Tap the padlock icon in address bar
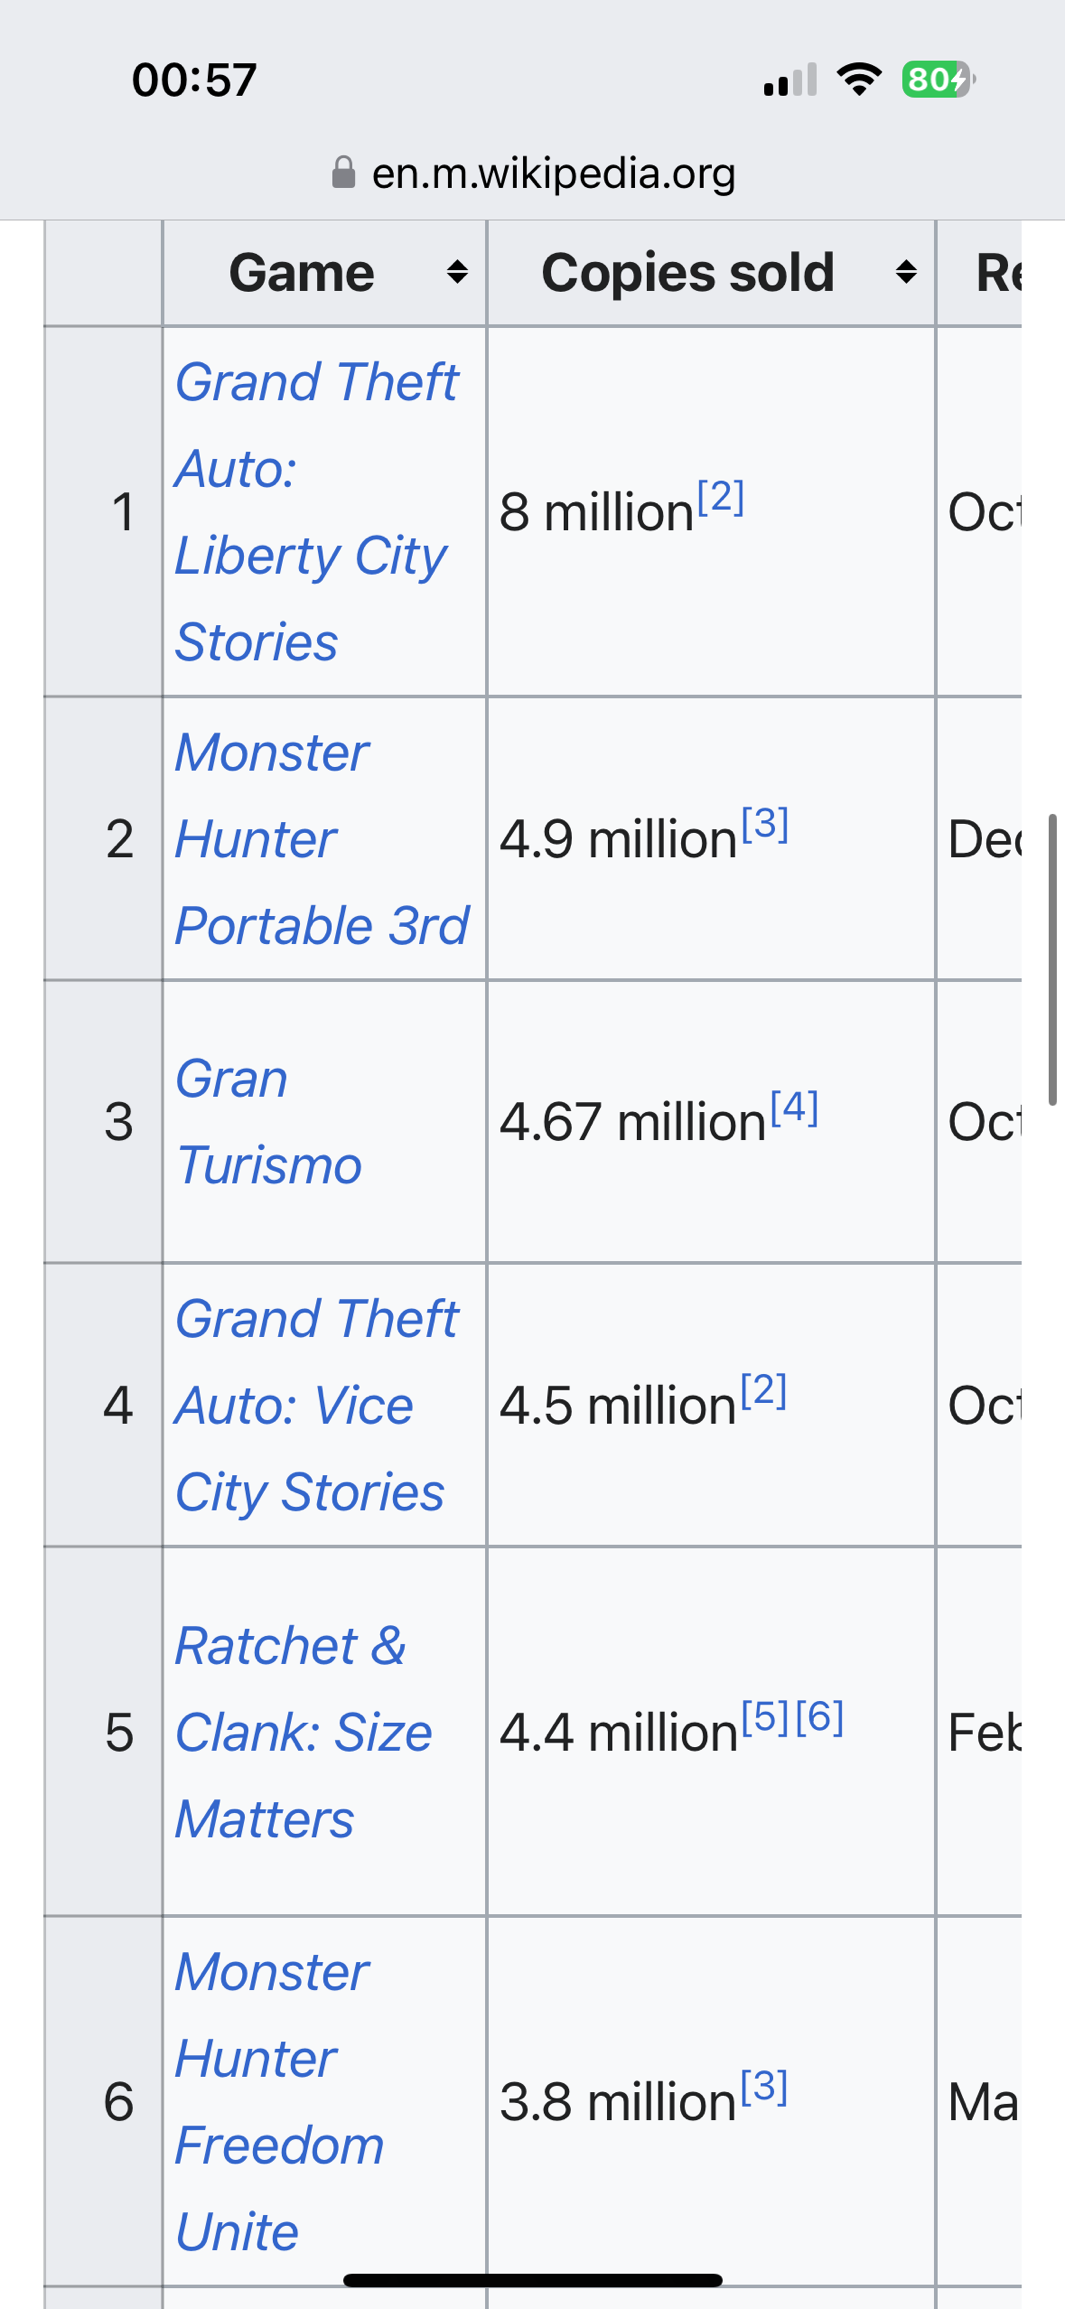 (x=343, y=173)
